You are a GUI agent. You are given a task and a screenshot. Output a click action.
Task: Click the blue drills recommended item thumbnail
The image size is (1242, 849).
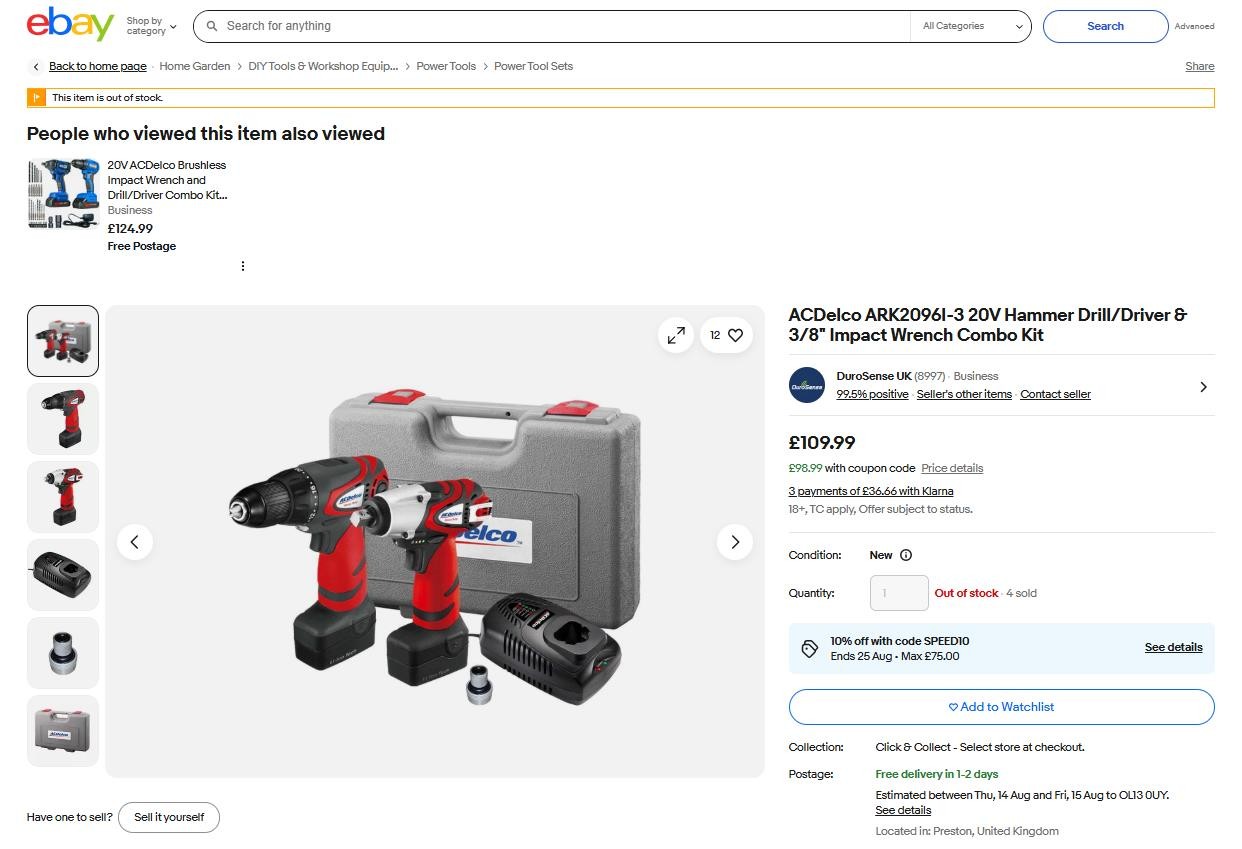(x=63, y=195)
